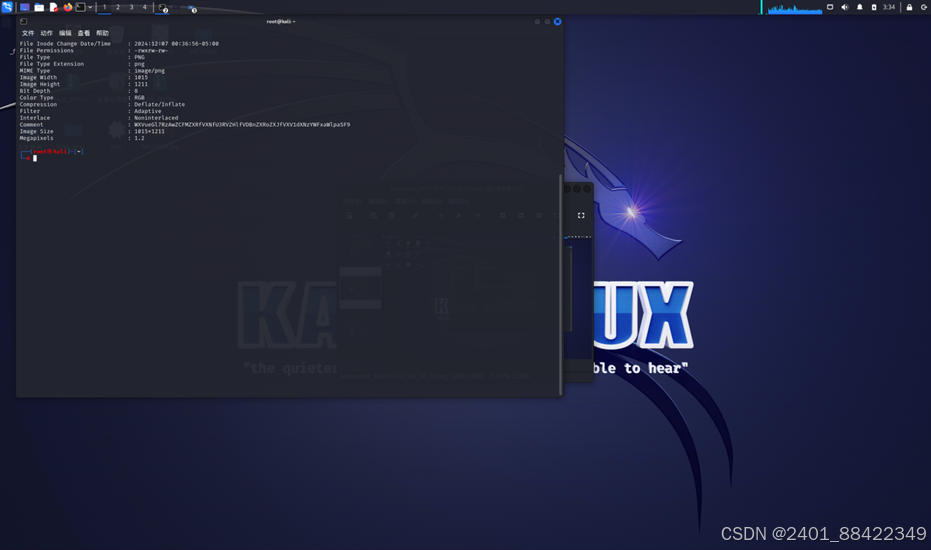931x550 pixels.
Task: Open the Kali applications menu
Action: pyautogui.click(x=7, y=7)
